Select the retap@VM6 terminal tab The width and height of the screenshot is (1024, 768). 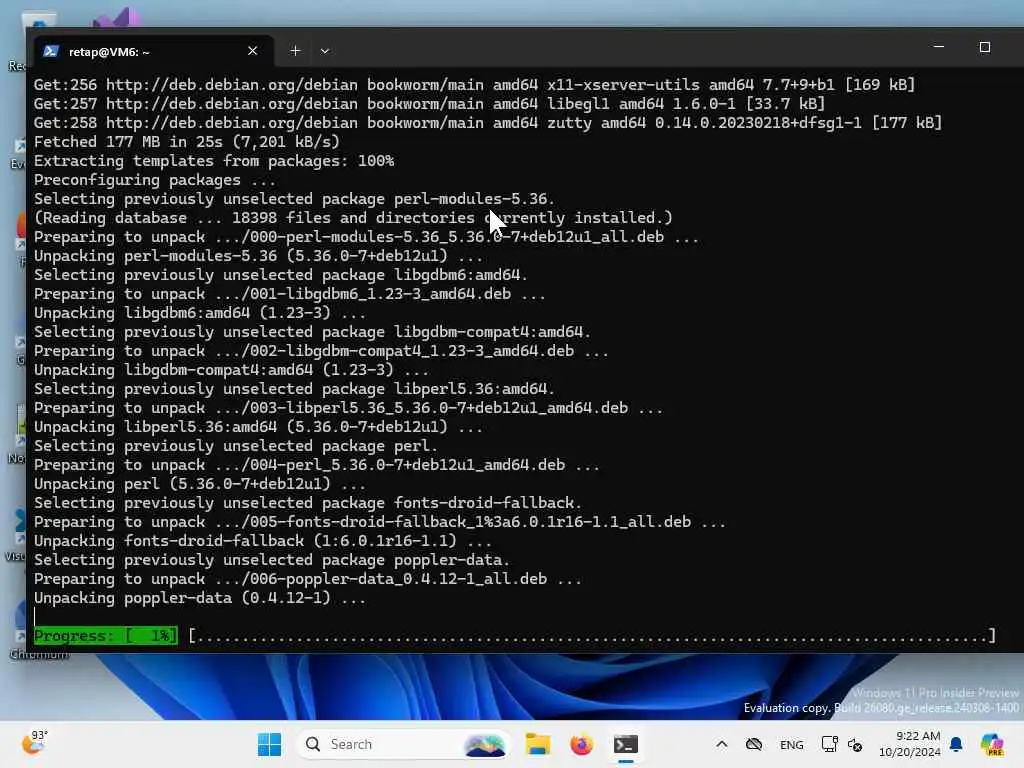pos(154,51)
